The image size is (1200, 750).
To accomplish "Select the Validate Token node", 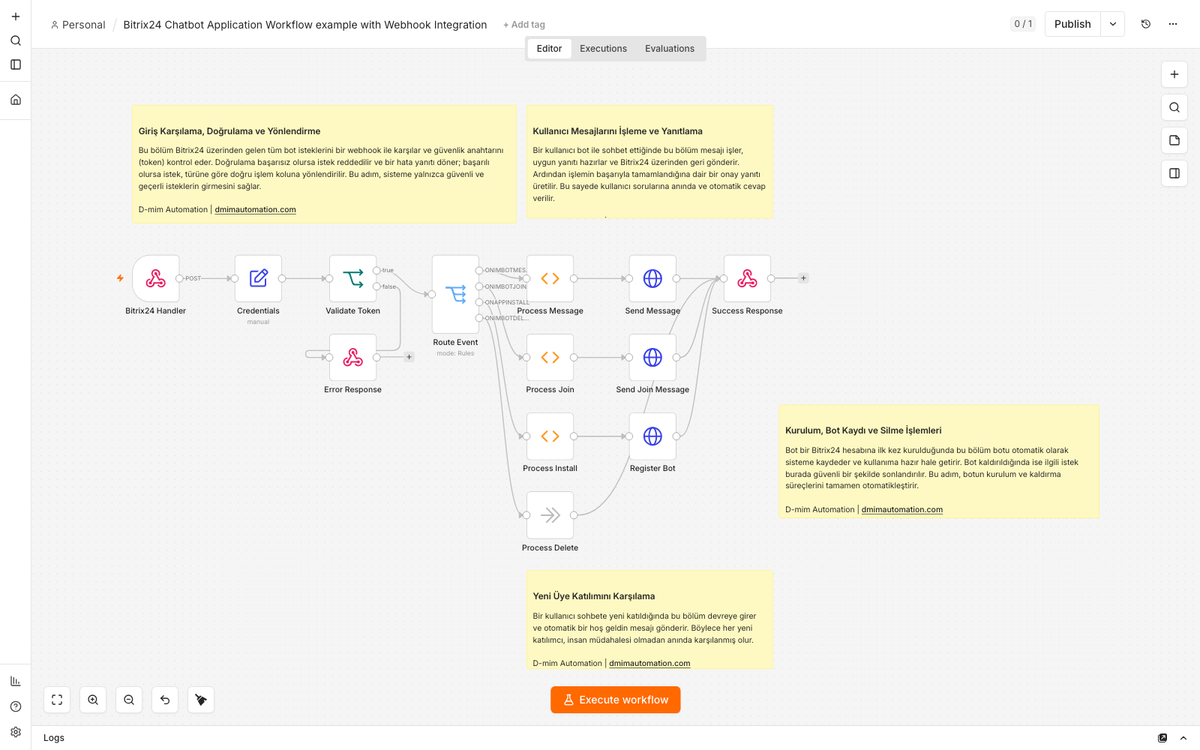I will 353,279.
